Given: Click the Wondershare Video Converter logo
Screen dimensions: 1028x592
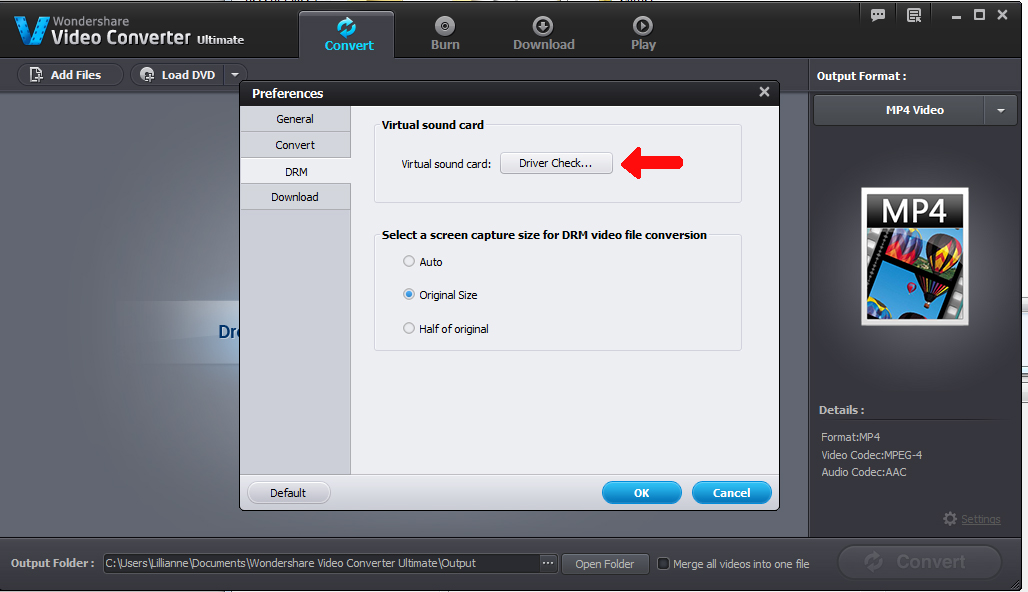Looking at the screenshot, I should pos(129,31).
